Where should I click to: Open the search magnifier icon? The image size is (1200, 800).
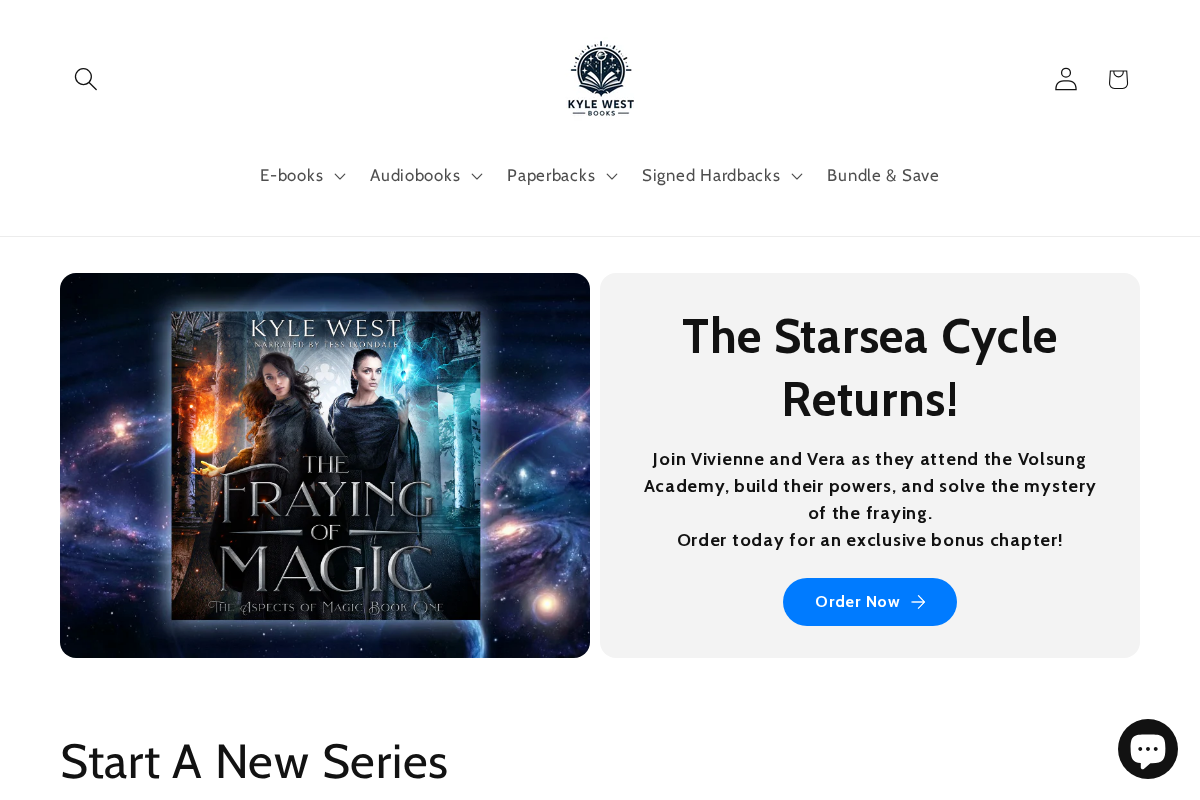(86, 79)
